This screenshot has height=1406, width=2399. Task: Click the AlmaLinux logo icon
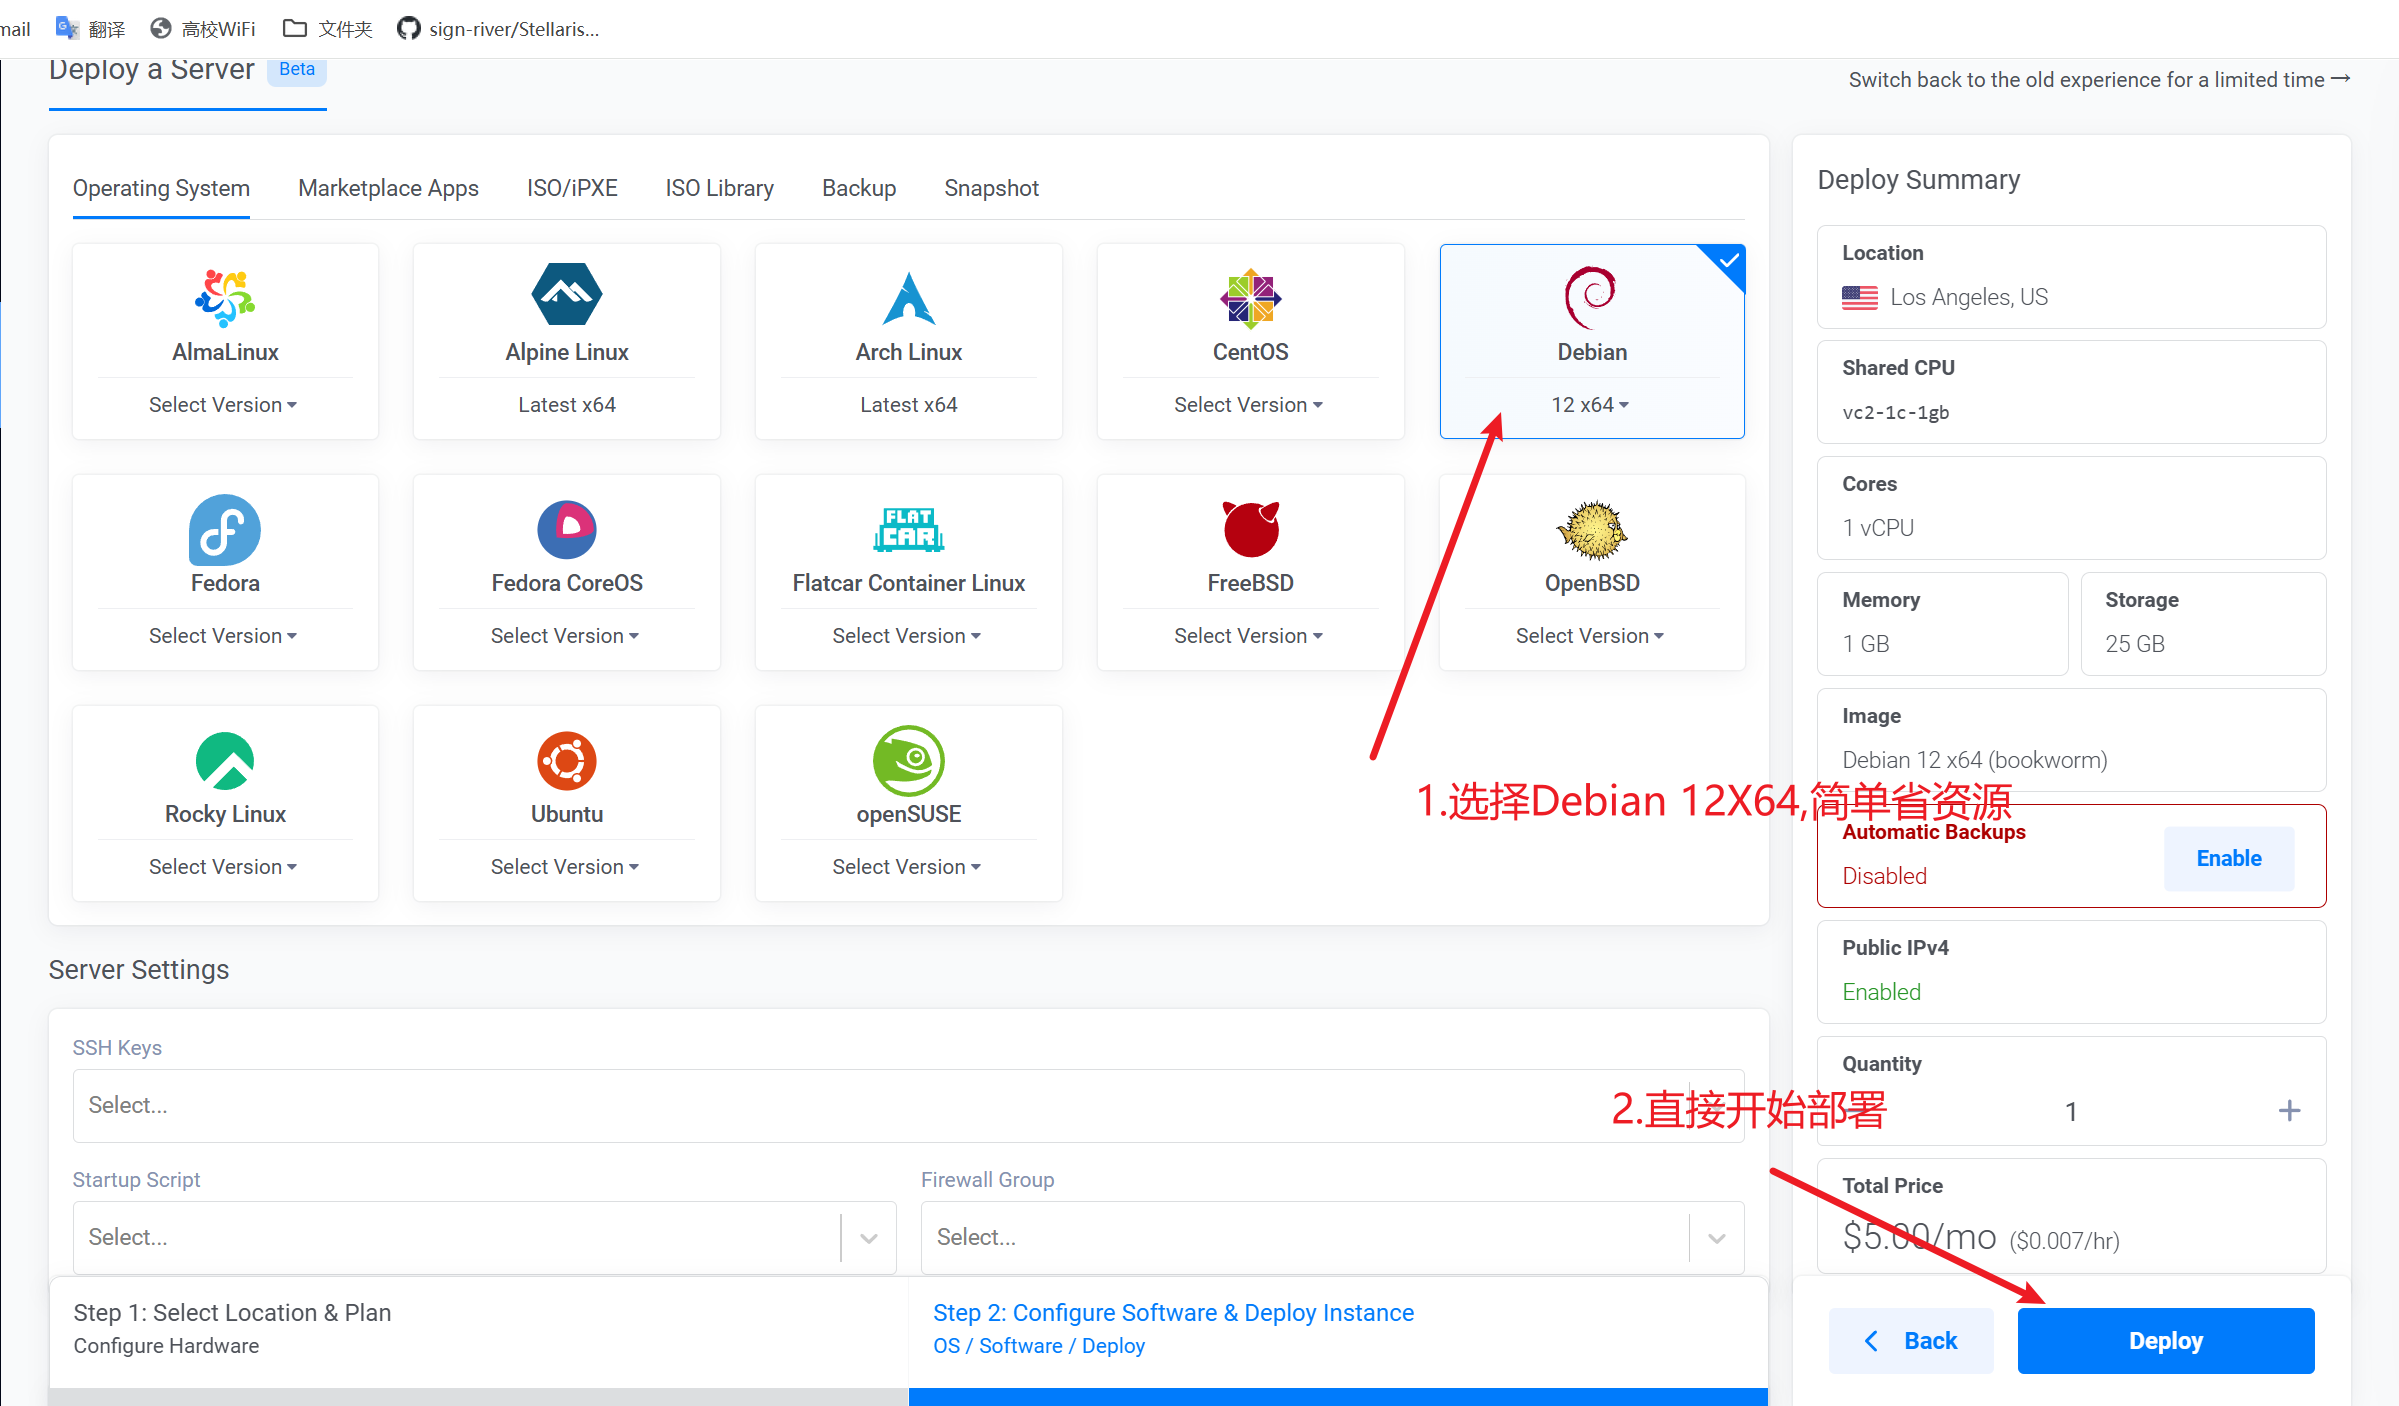[x=225, y=297]
